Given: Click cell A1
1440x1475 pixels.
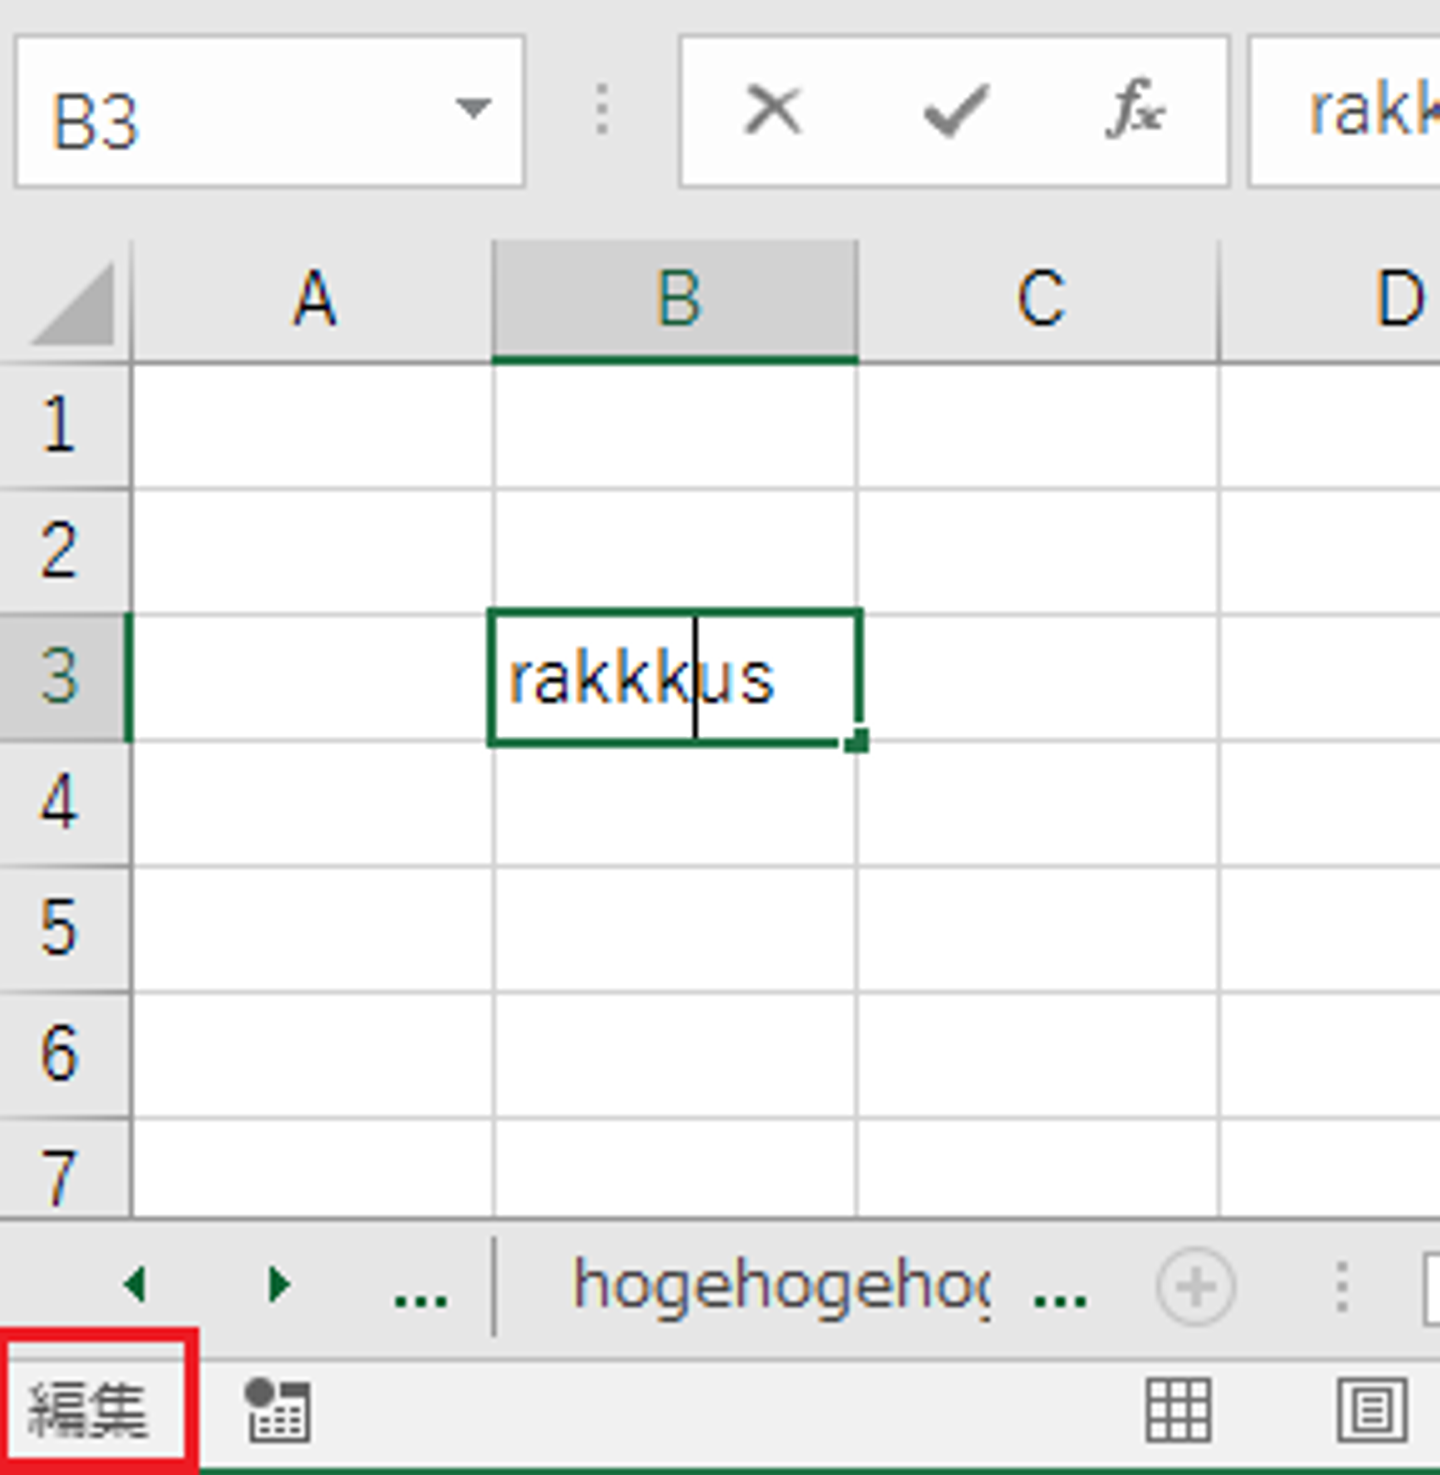Looking at the screenshot, I should click(x=313, y=426).
